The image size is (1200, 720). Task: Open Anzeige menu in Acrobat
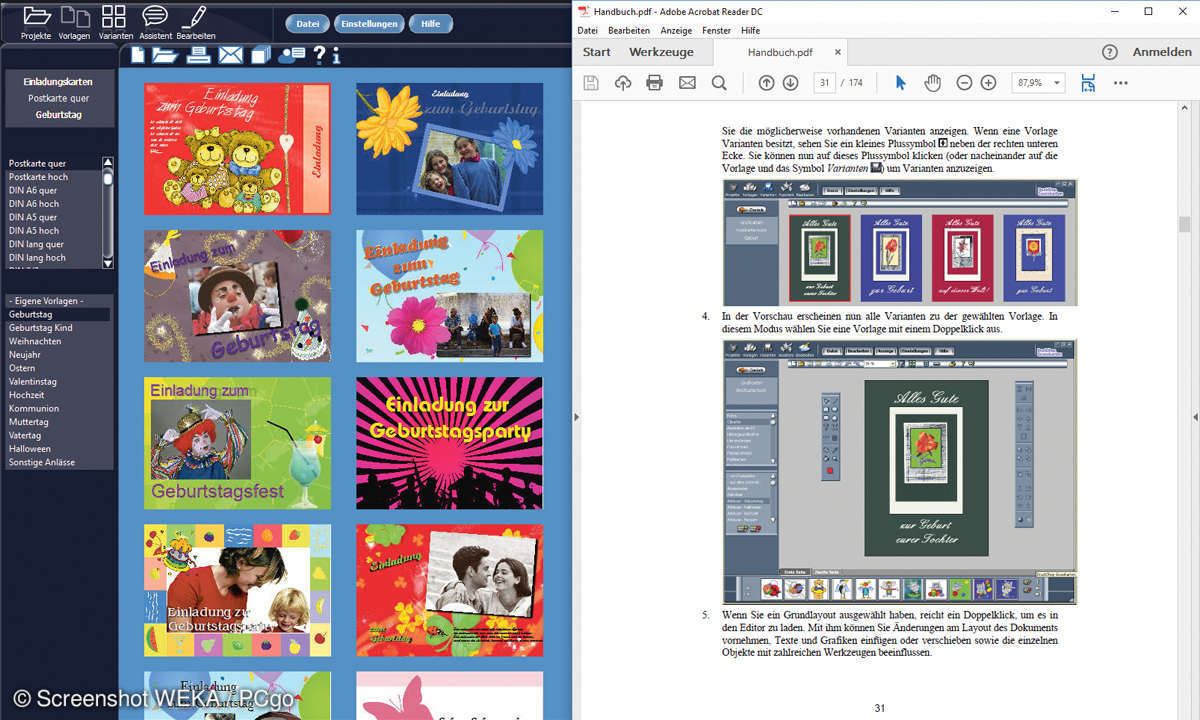676,31
